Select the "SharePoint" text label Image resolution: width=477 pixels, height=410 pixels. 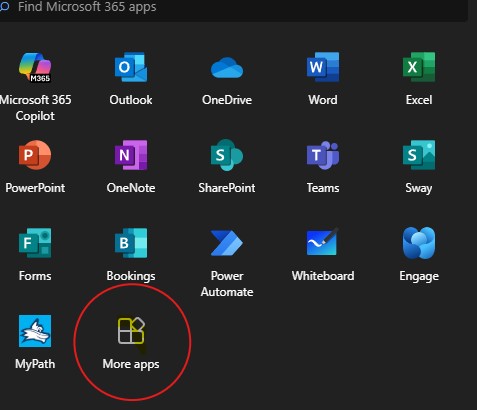(227, 188)
